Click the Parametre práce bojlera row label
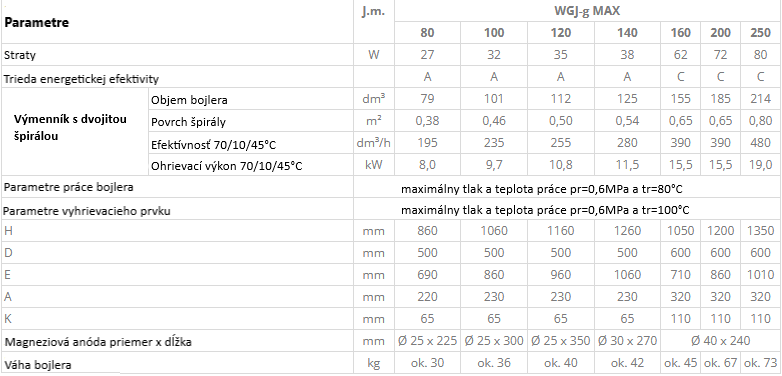 click(68, 188)
